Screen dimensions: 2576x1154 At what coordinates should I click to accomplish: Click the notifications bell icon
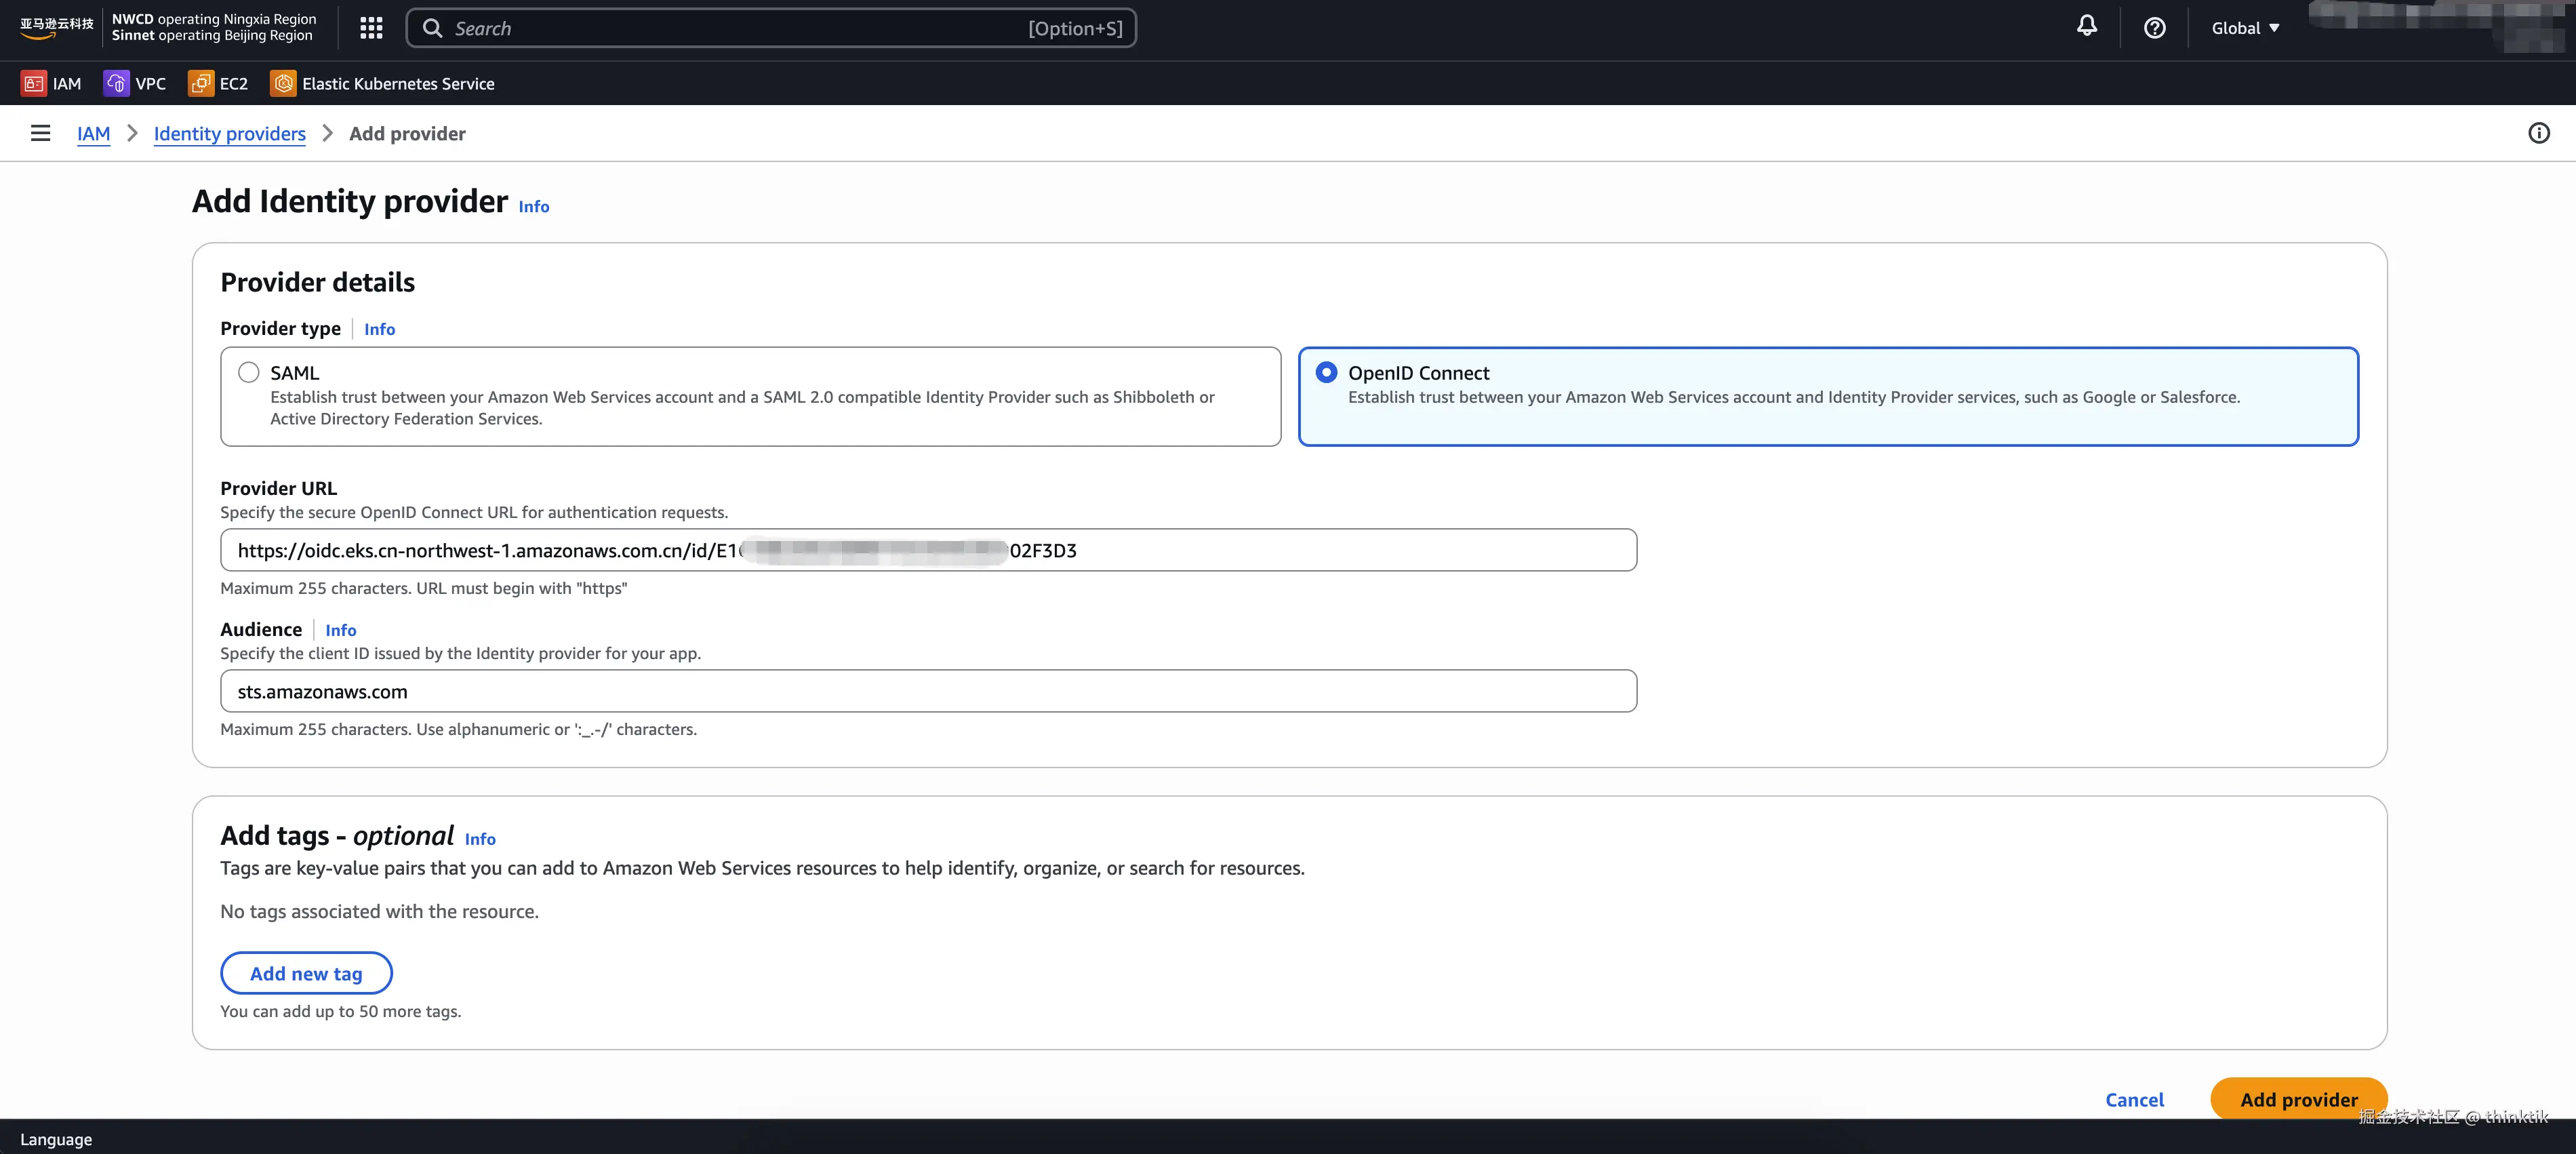click(x=2086, y=27)
